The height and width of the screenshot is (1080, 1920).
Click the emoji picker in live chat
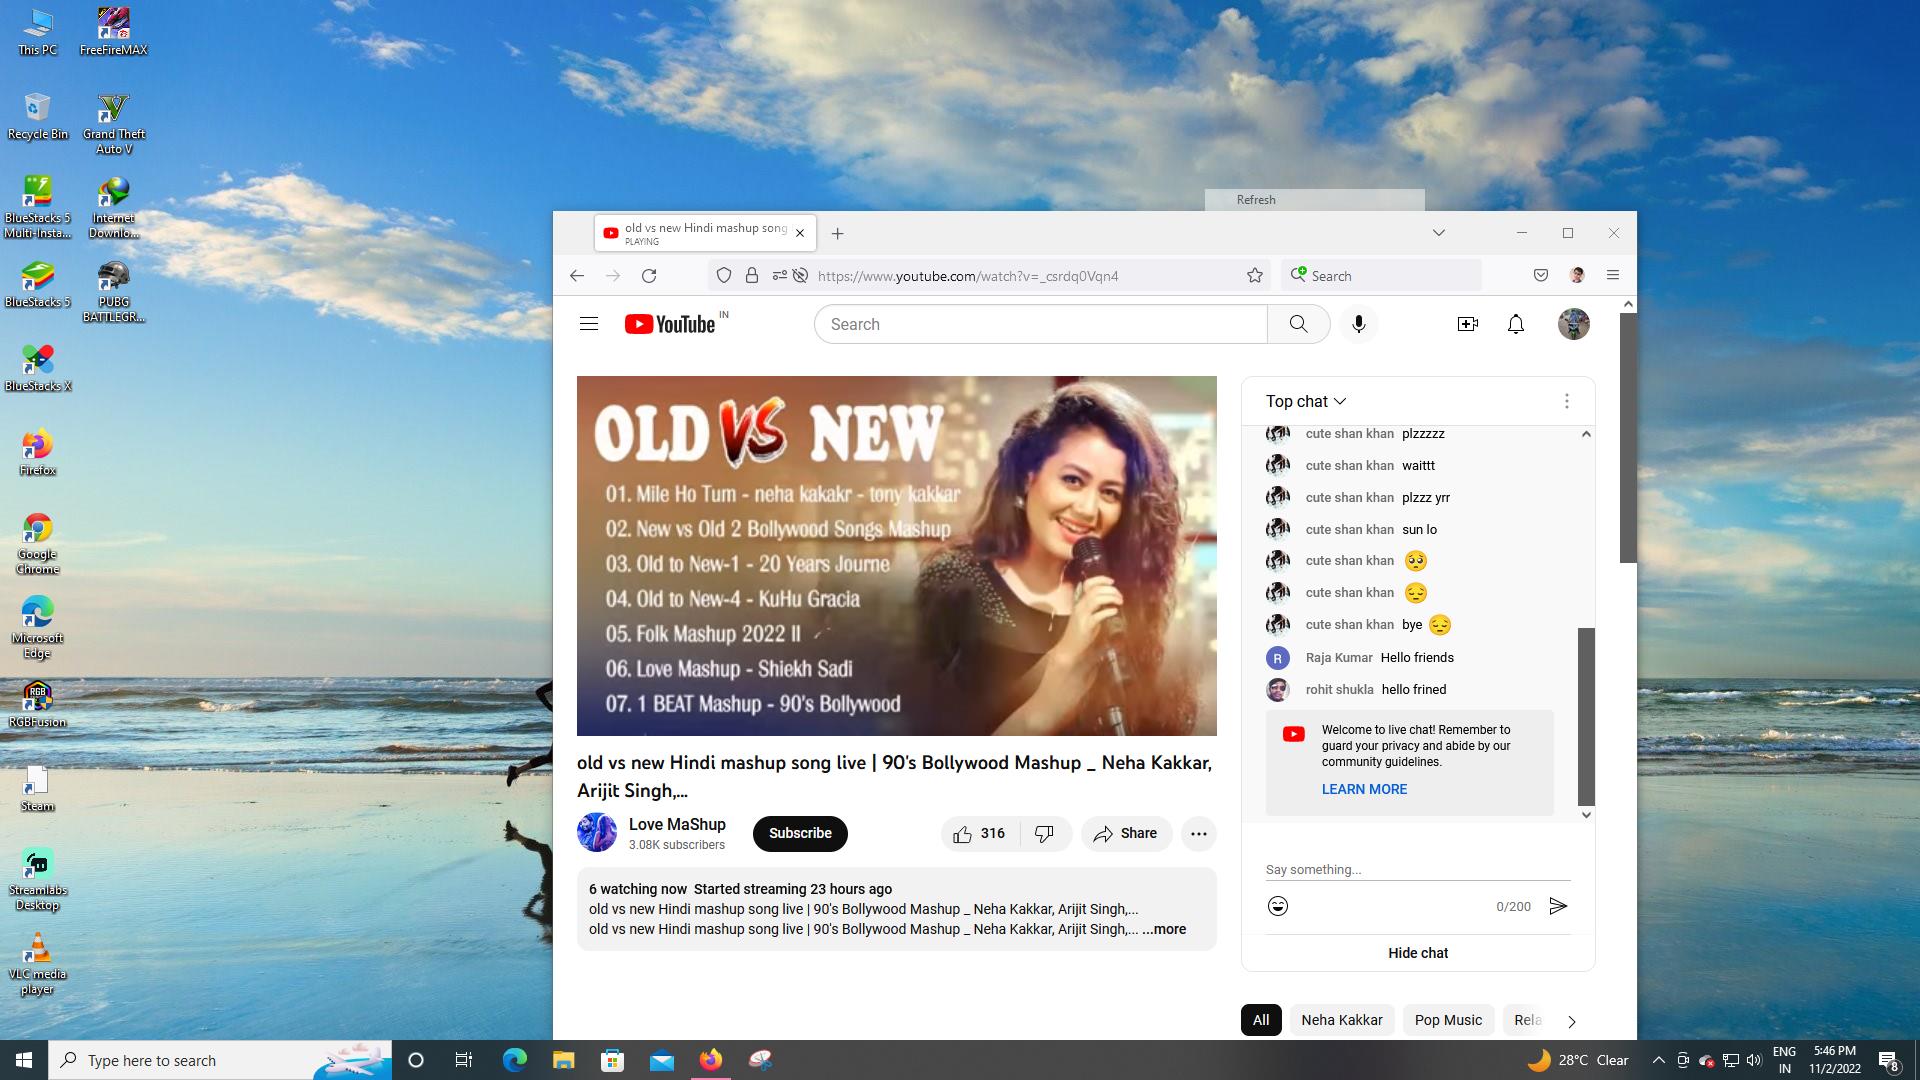point(1277,906)
